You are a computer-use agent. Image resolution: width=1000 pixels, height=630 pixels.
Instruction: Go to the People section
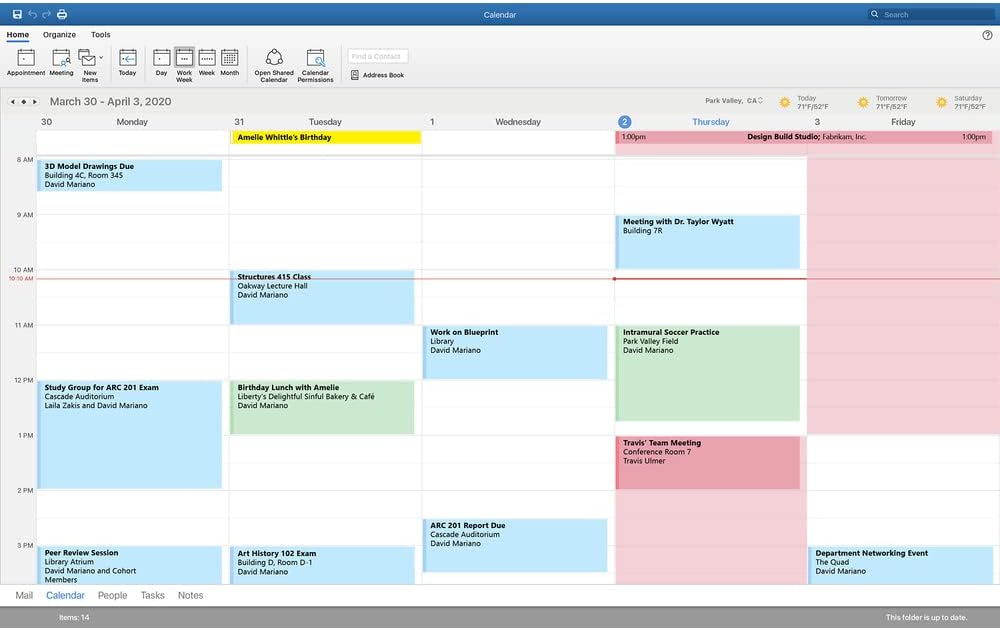point(112,595)
